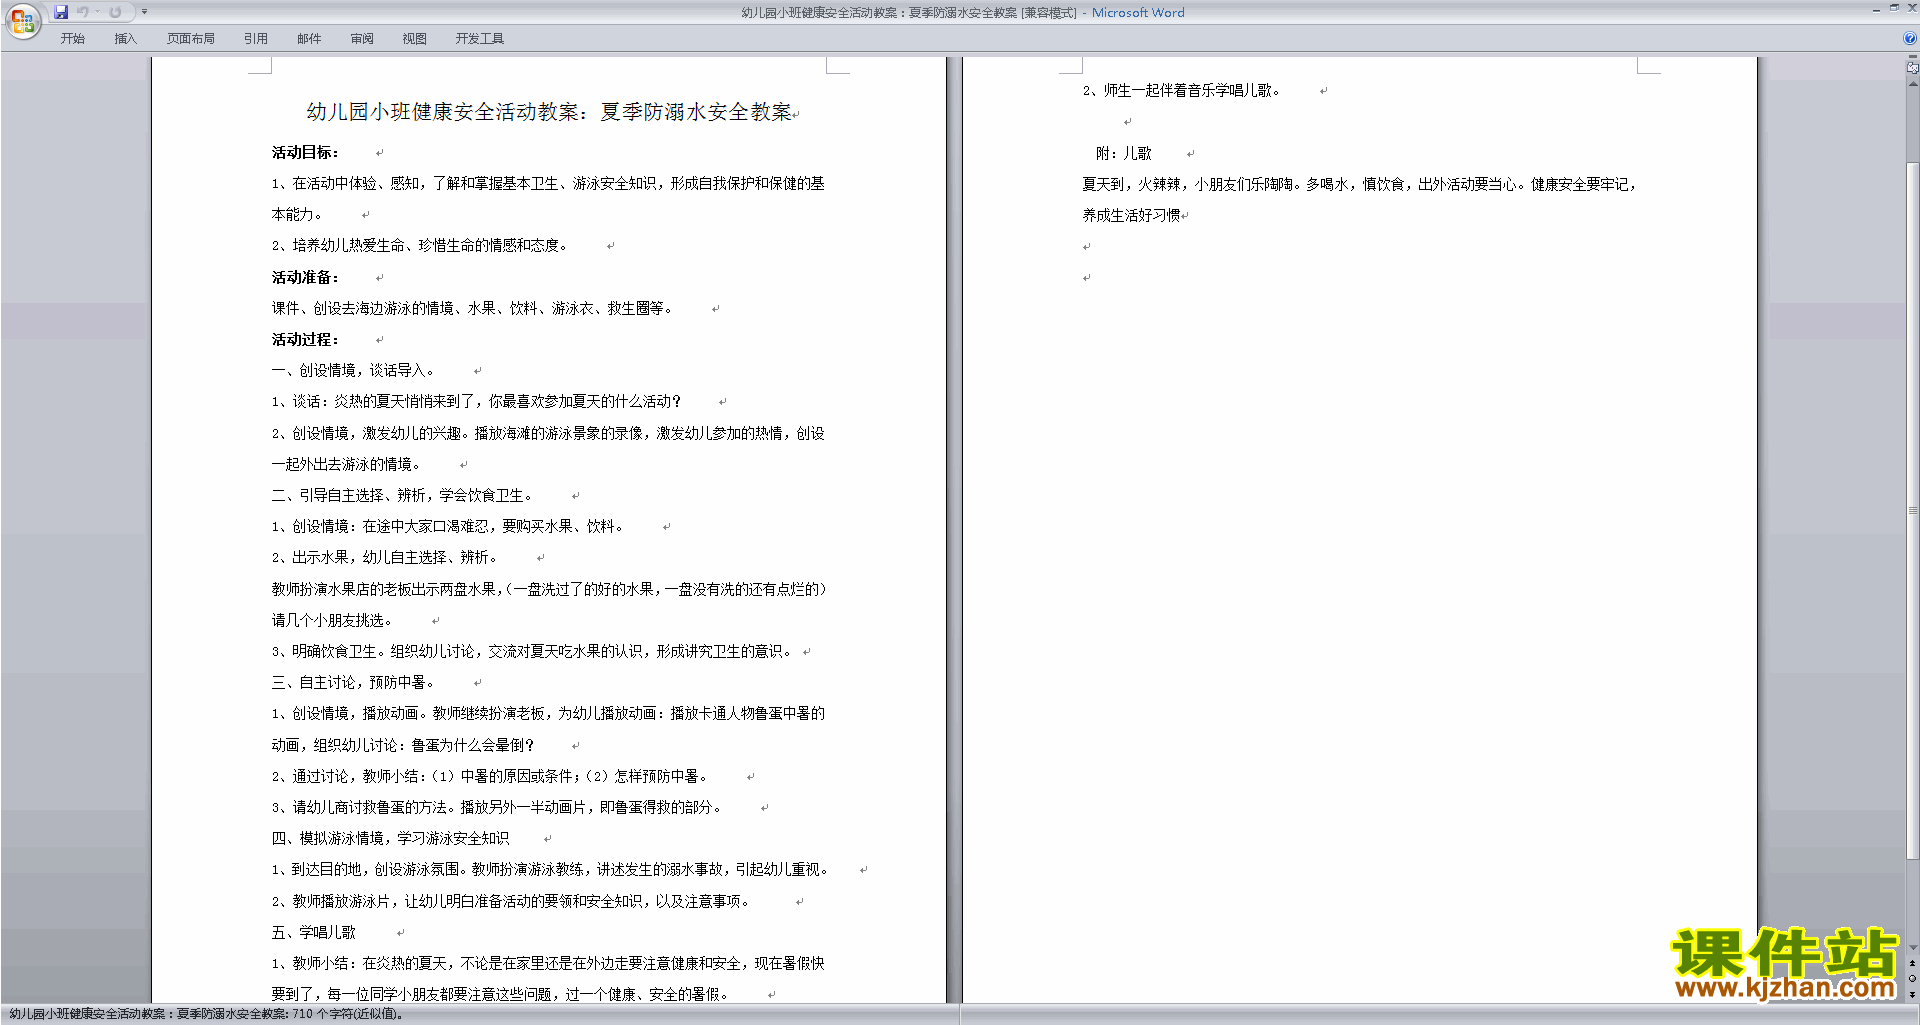Switch to the 开始 ribbon tab
The image size is (1920, 1025).
coord(72,39)
